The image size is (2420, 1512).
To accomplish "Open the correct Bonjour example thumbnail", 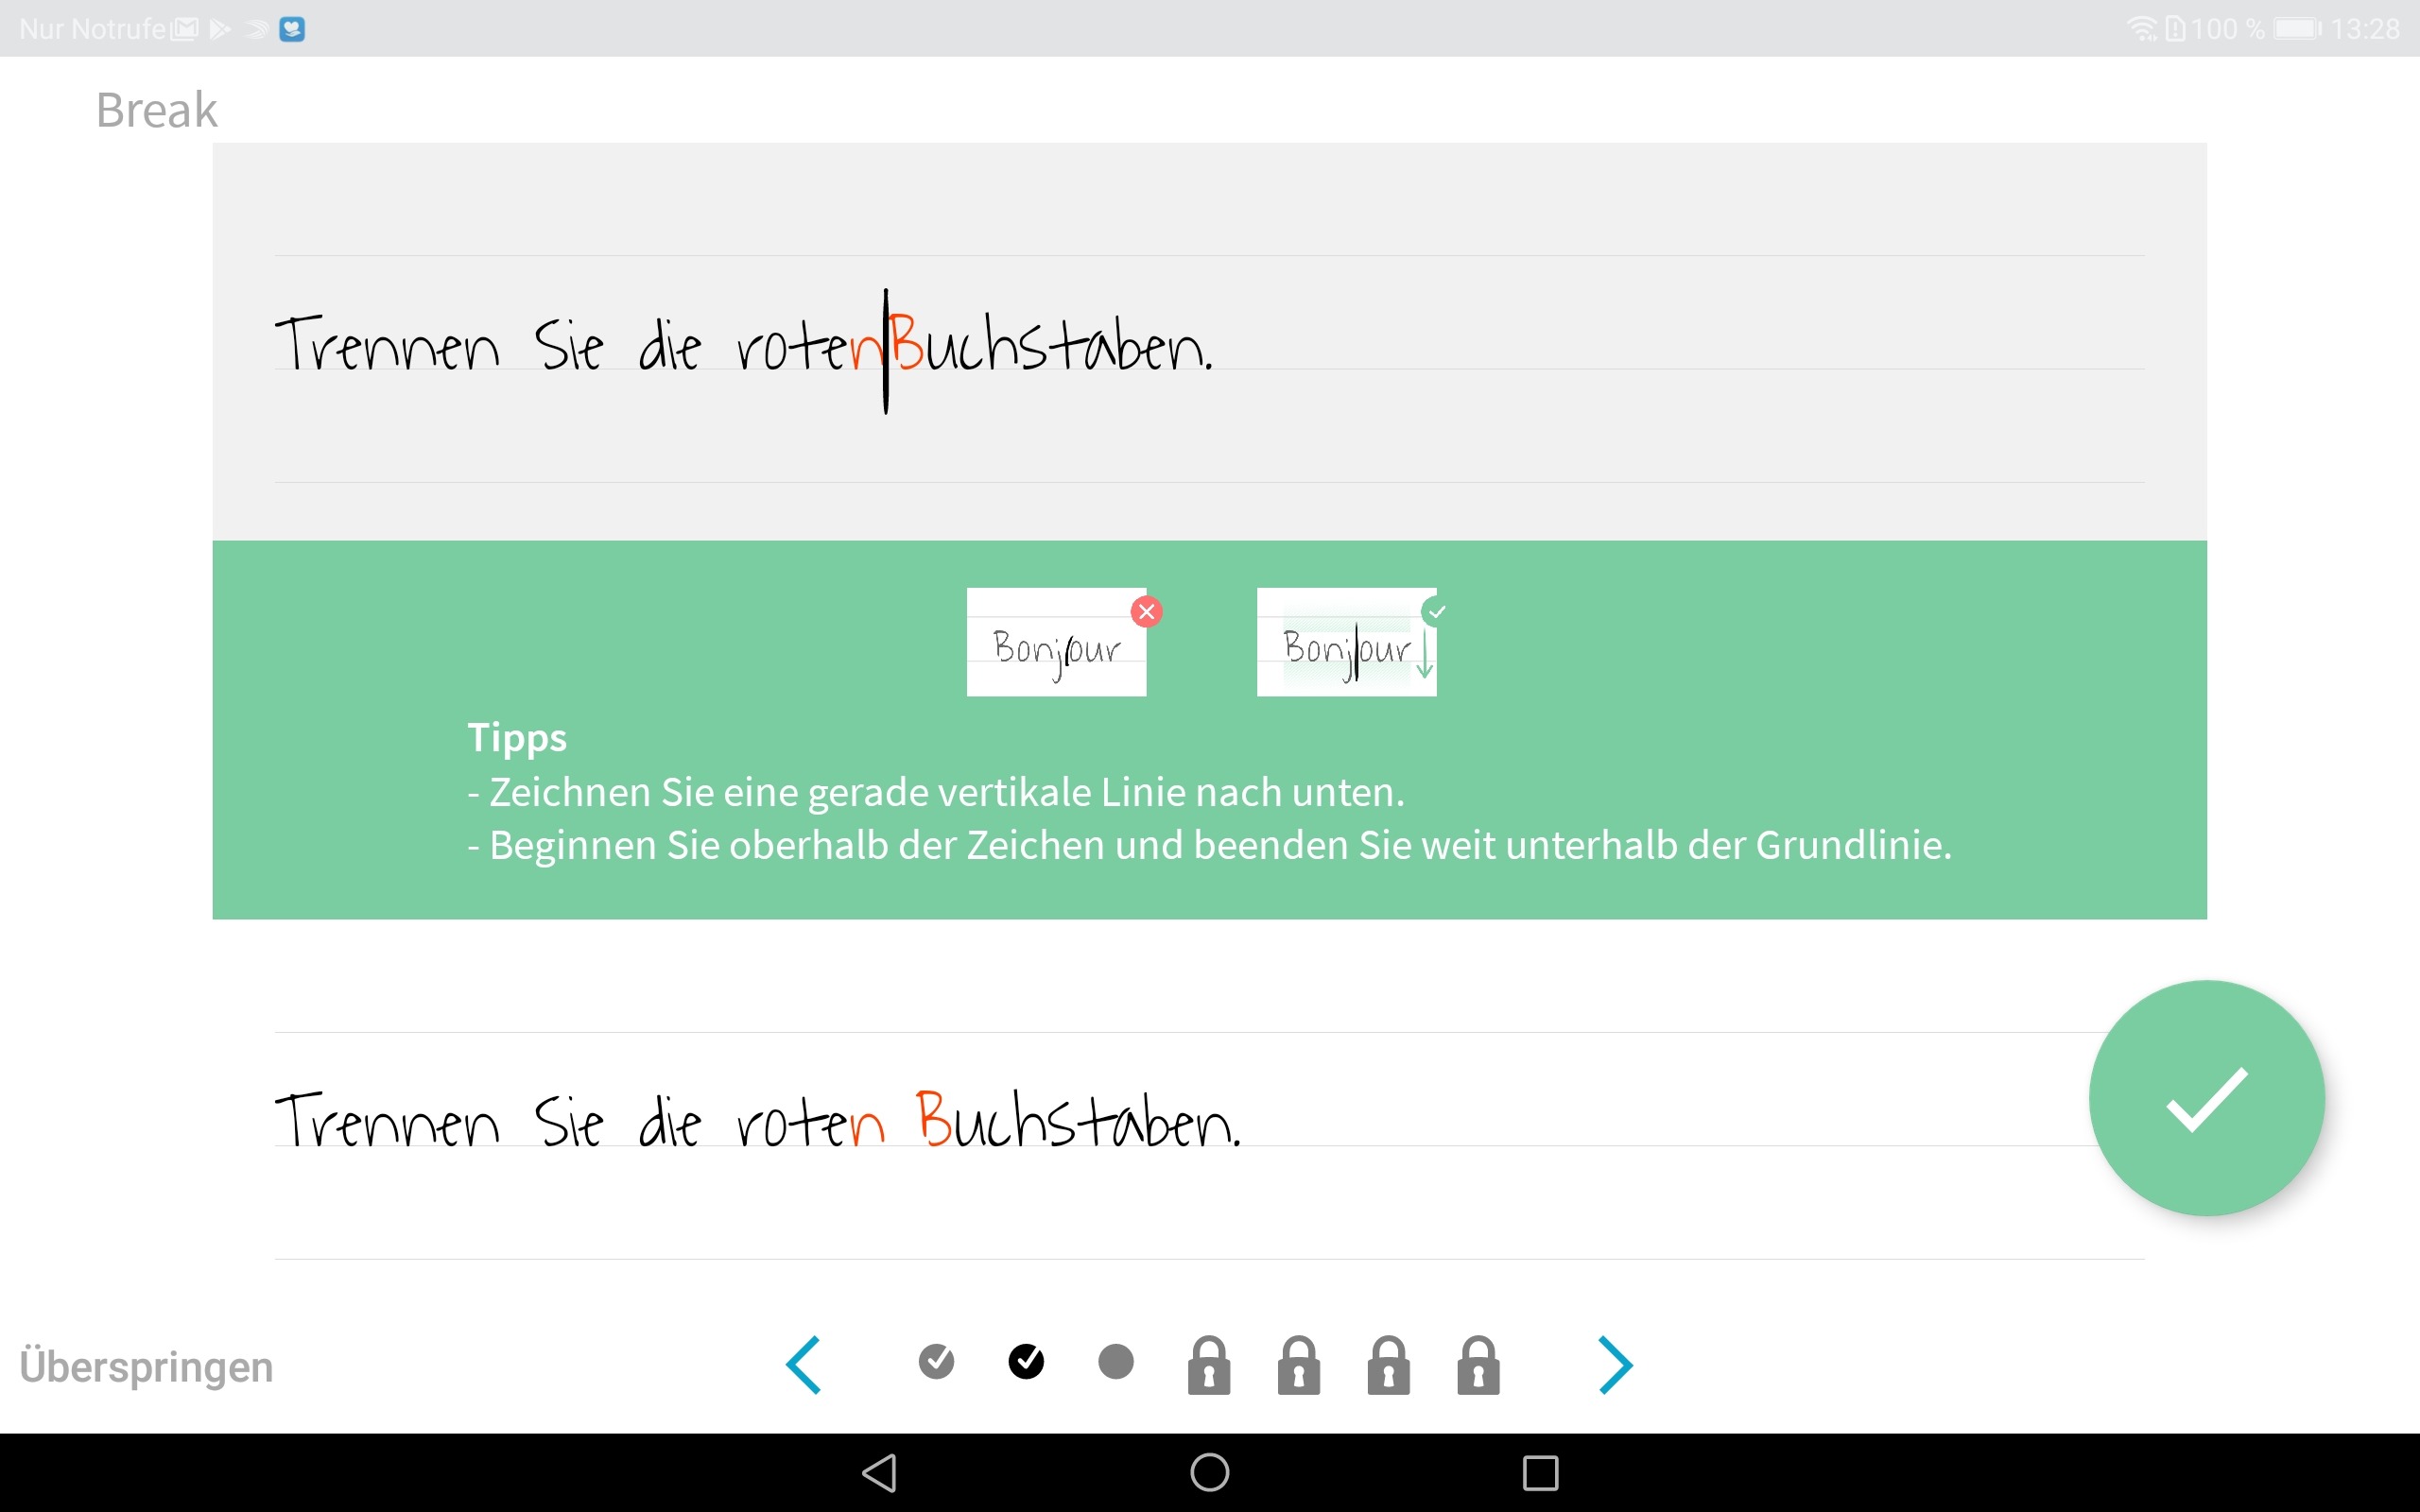I will tap(1346, 642).
